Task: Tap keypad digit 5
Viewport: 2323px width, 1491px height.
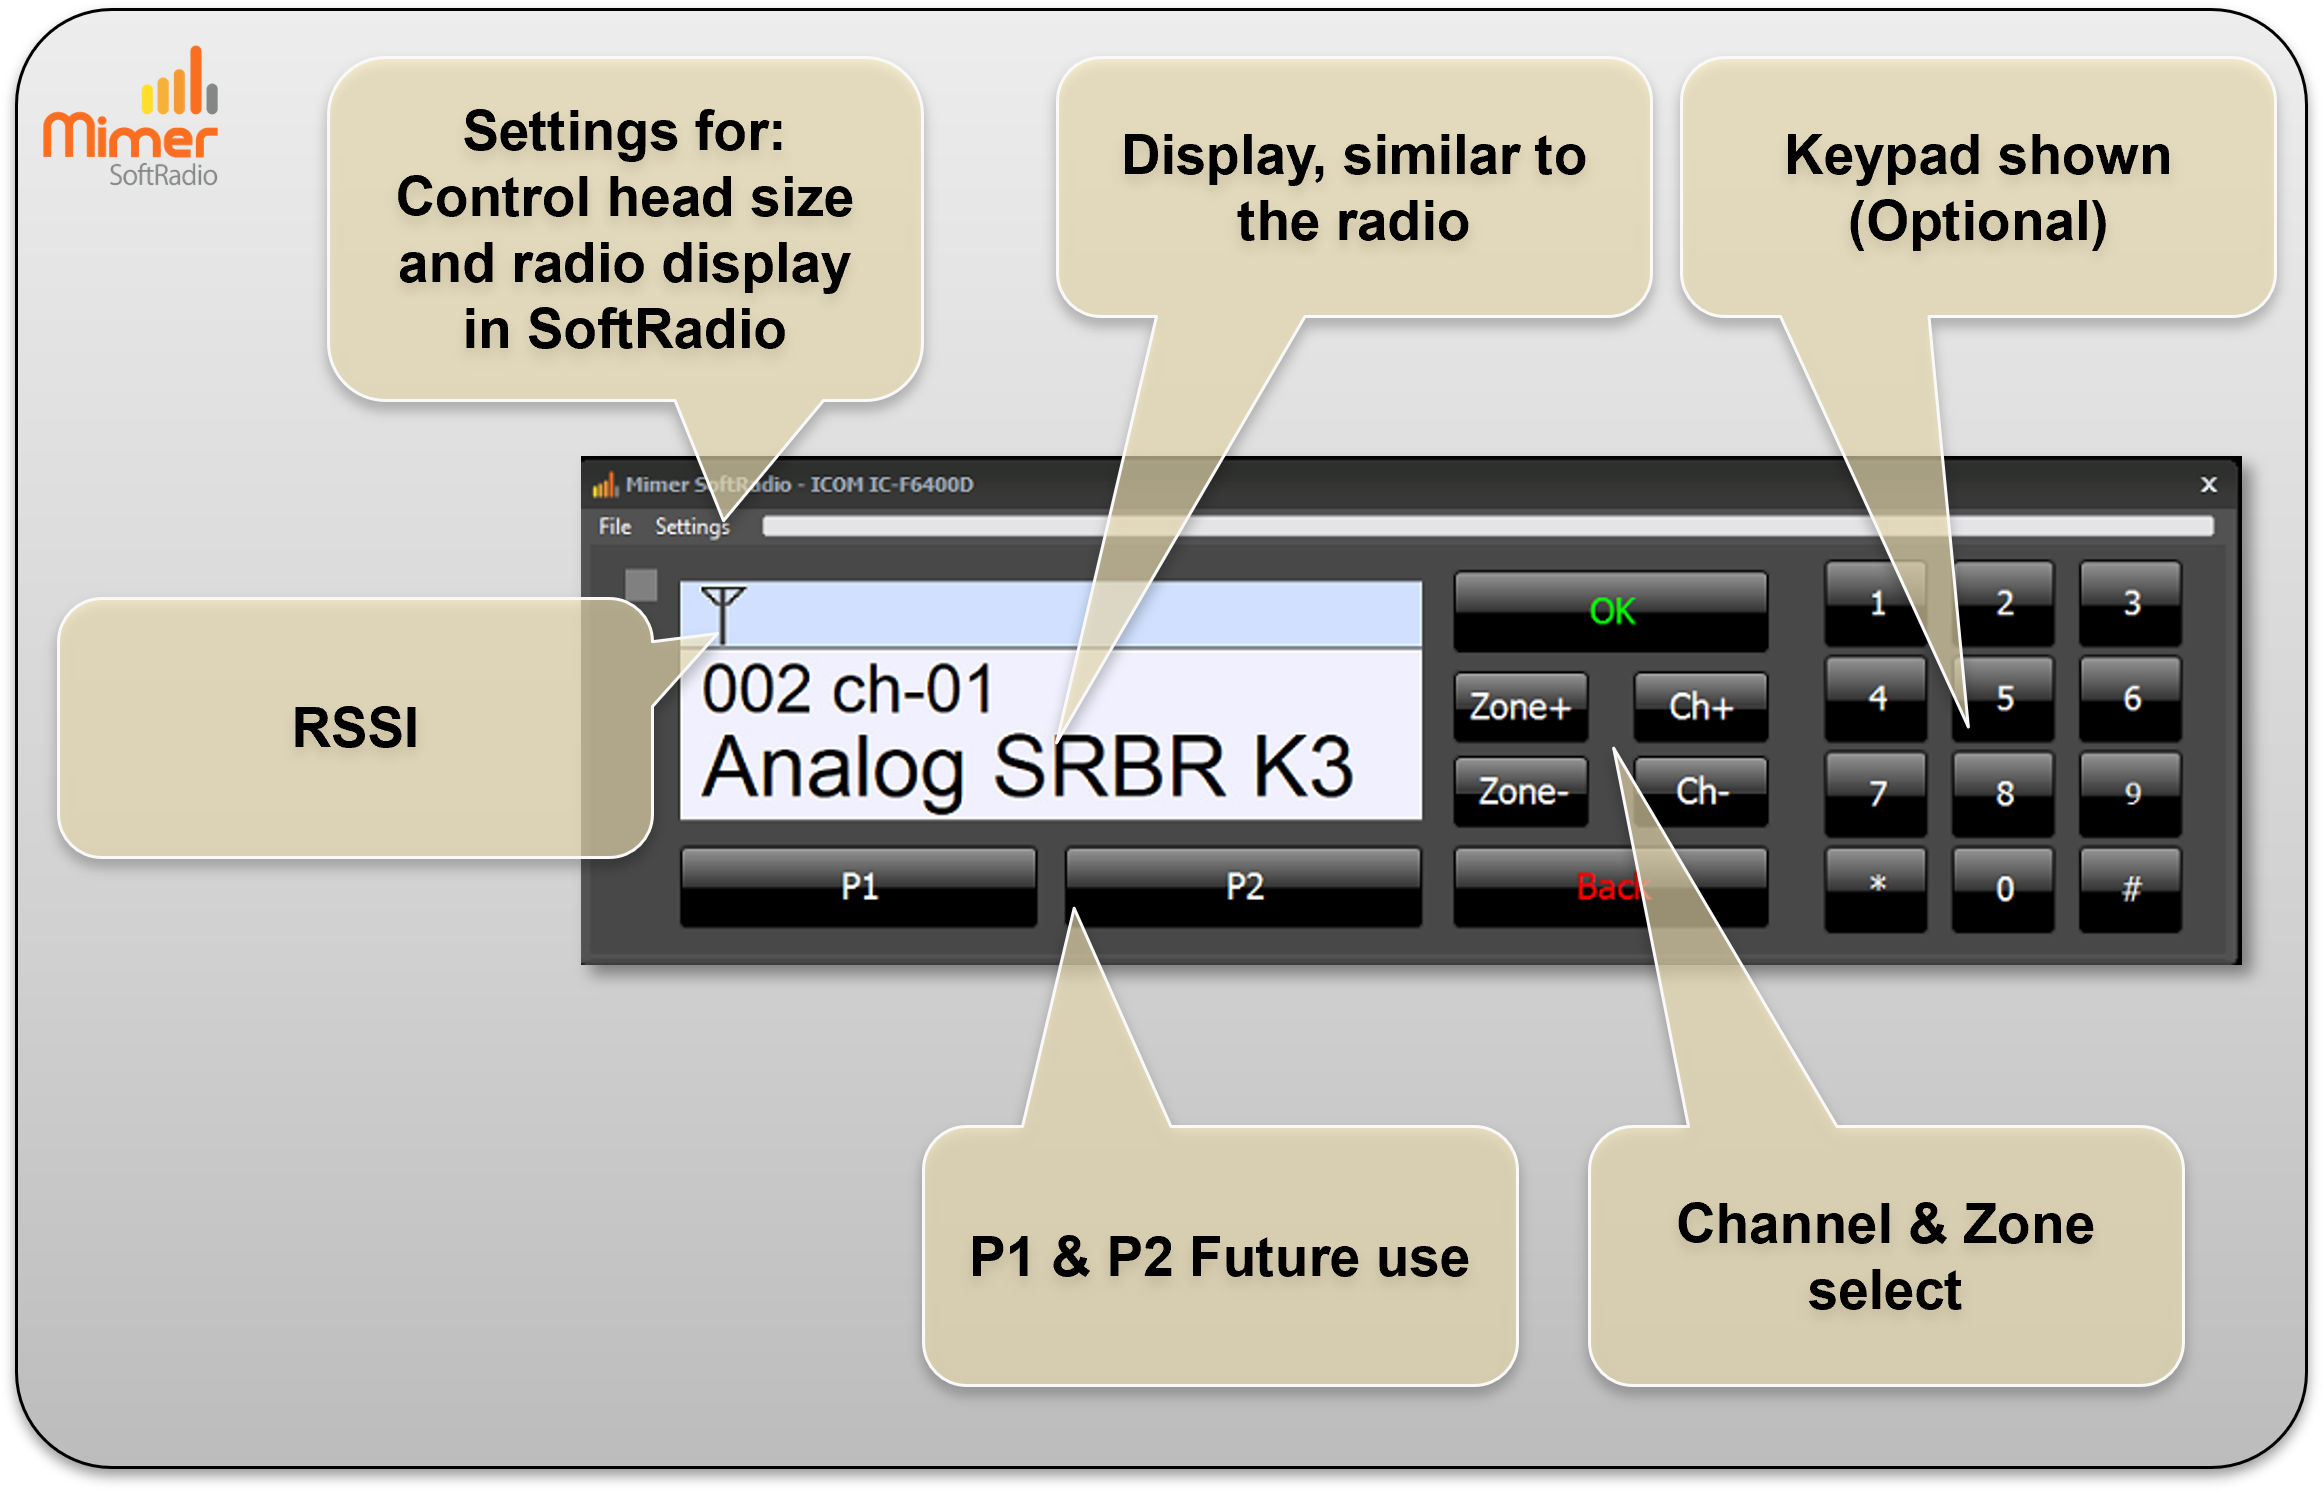Action: pos(2003,698)
